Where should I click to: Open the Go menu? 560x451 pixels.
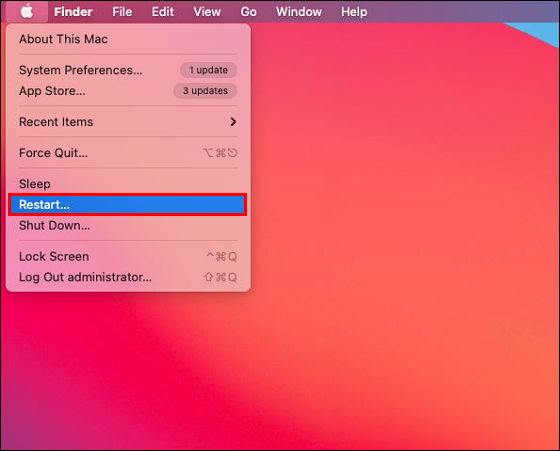pyautogui.click(x=248, y=12)
